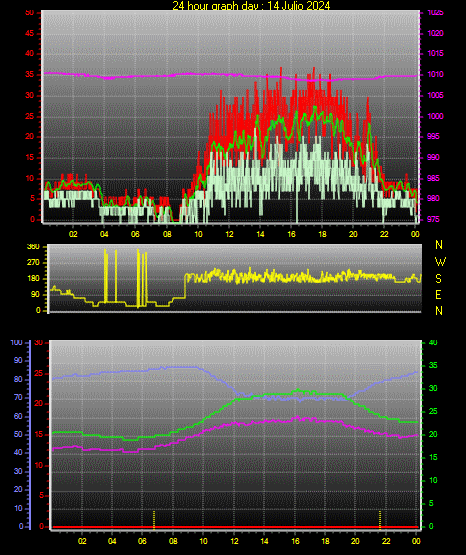Click the magenta 1000 pressure axis label

(435, 116)
